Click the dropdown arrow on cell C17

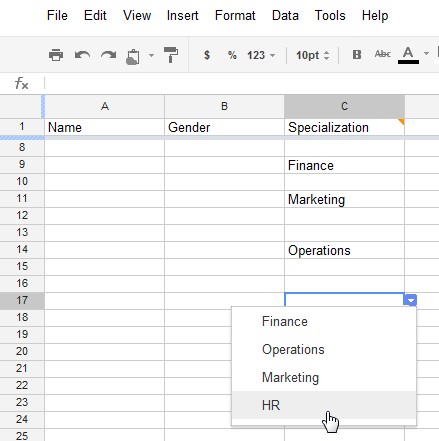tap(411, 300)
